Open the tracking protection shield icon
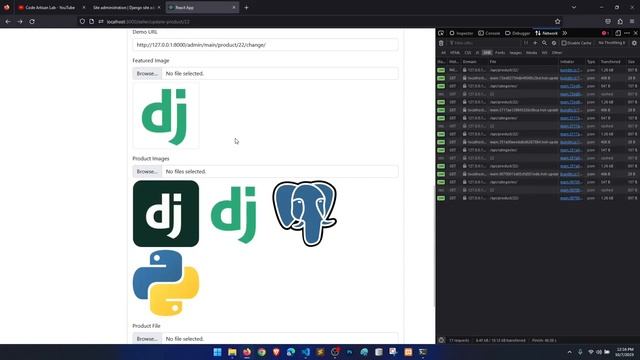This screenshot has height=360, width=640. [x=82, y=22]
